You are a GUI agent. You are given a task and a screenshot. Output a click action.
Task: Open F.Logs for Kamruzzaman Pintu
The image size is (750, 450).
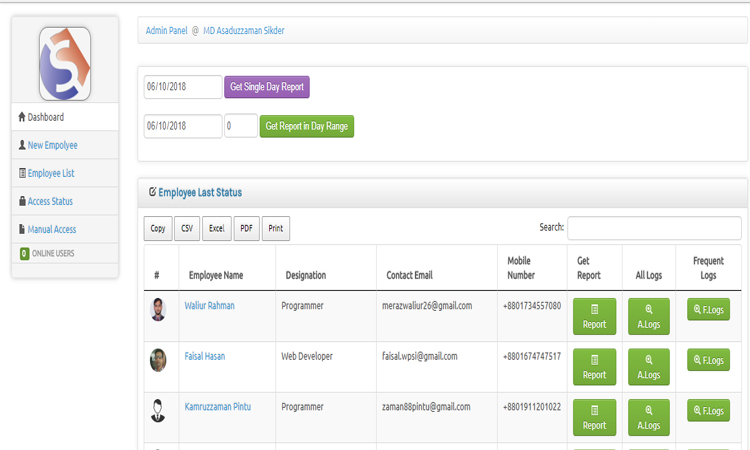[x=708, y=411]
